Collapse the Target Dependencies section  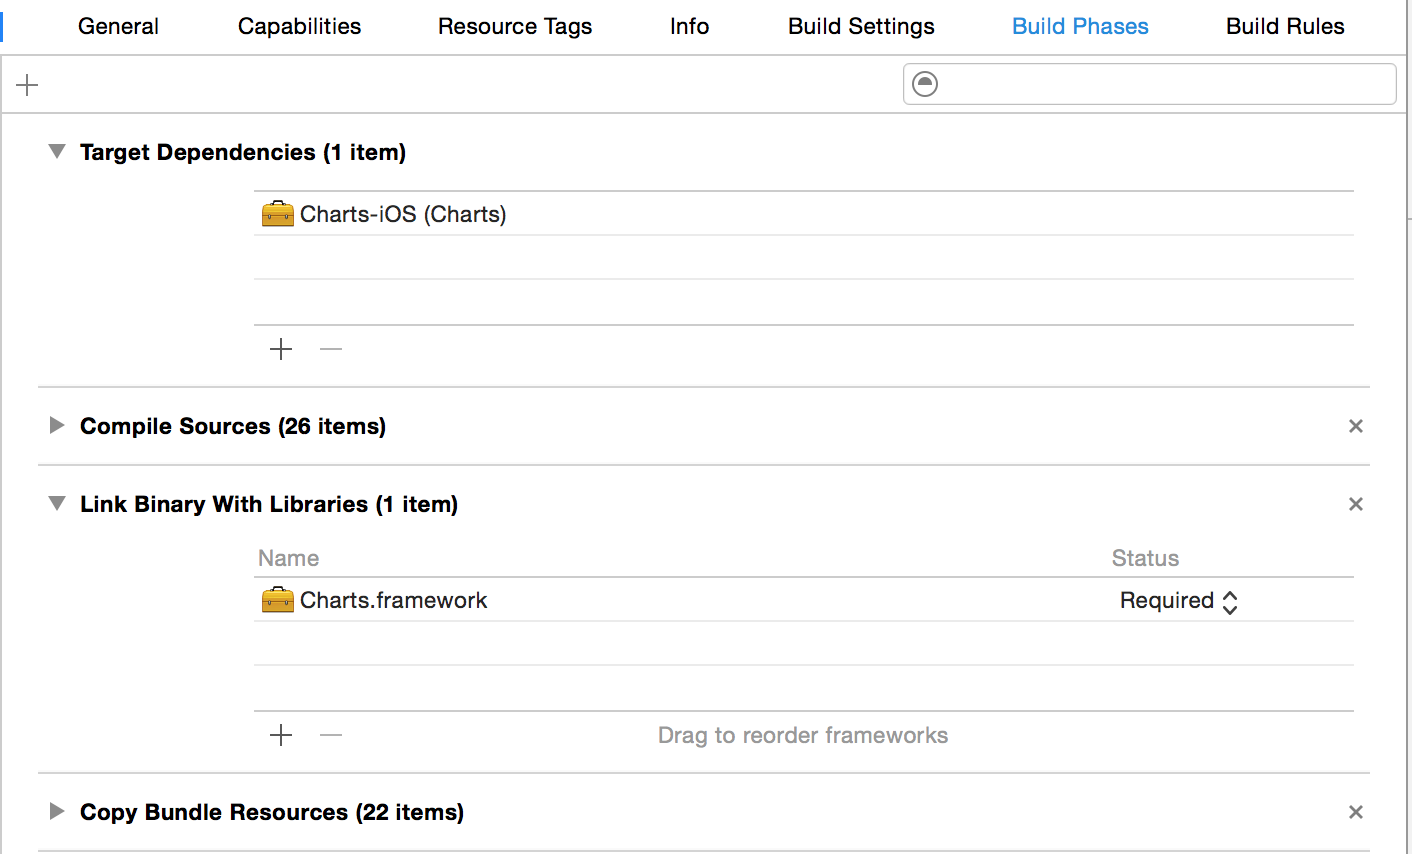[x=57, y=152]
